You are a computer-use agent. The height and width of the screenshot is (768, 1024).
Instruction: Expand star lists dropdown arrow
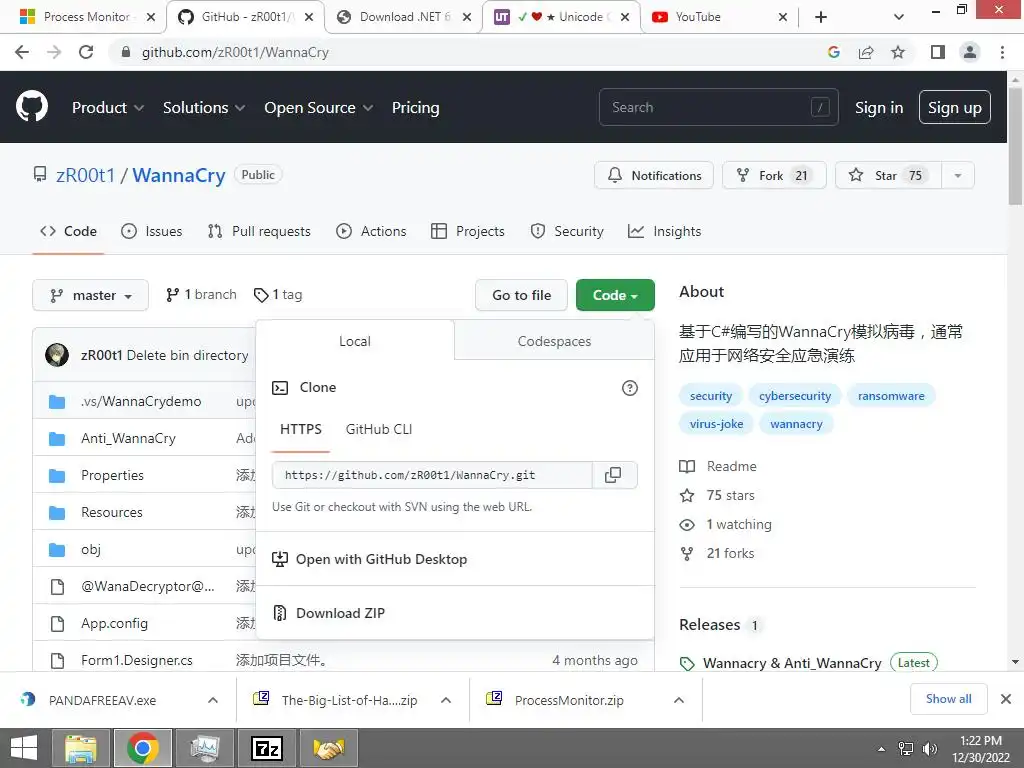(958, 176)
